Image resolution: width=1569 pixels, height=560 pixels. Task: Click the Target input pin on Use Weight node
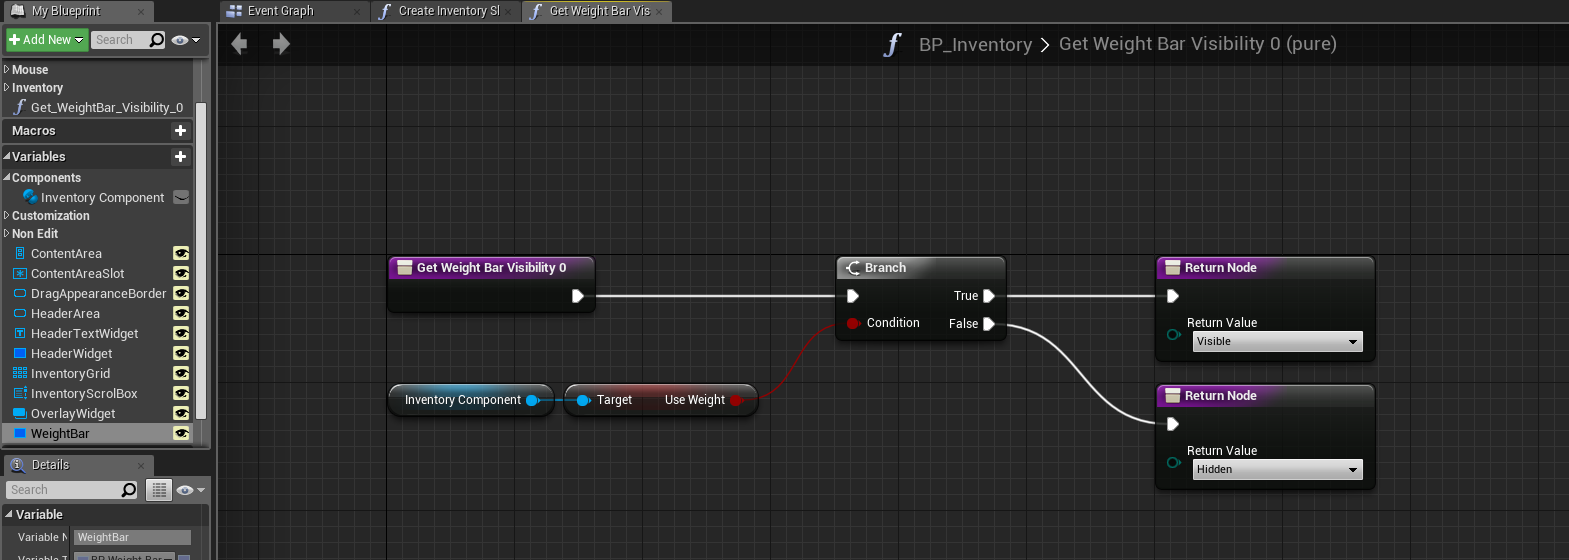click(584, 400)
